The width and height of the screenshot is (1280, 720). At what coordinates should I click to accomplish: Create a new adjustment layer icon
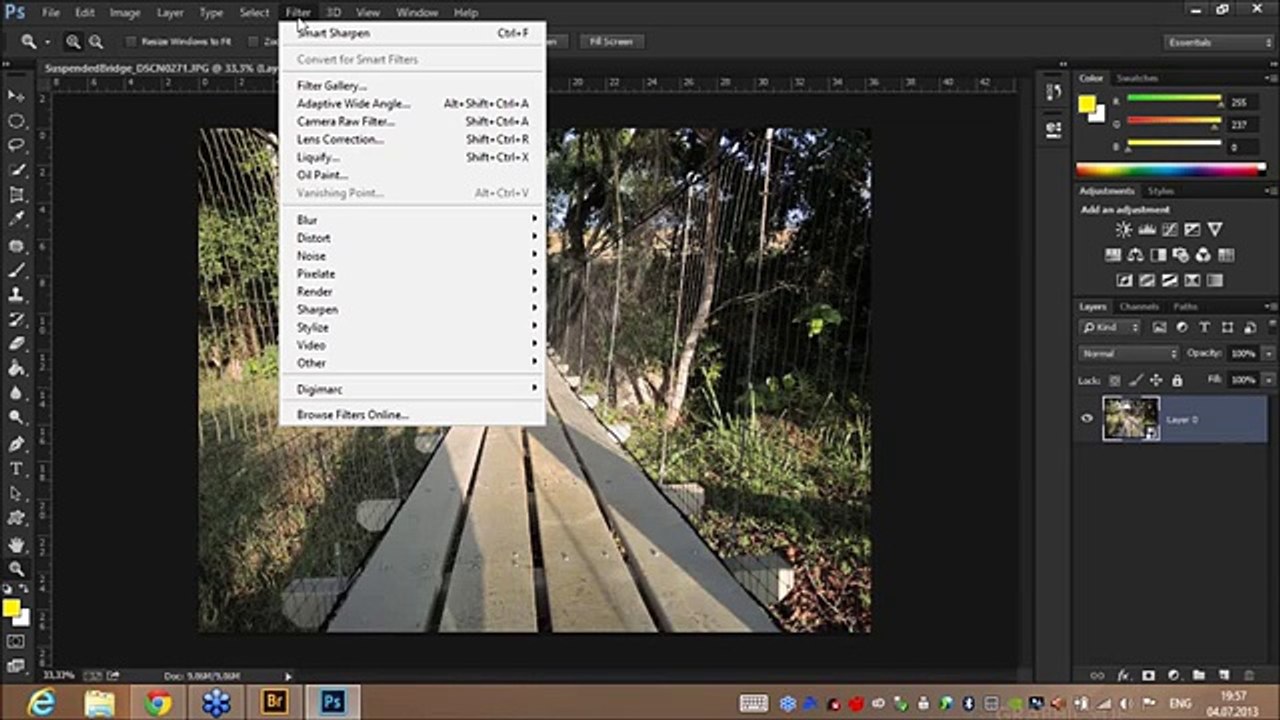point(1173,676)
